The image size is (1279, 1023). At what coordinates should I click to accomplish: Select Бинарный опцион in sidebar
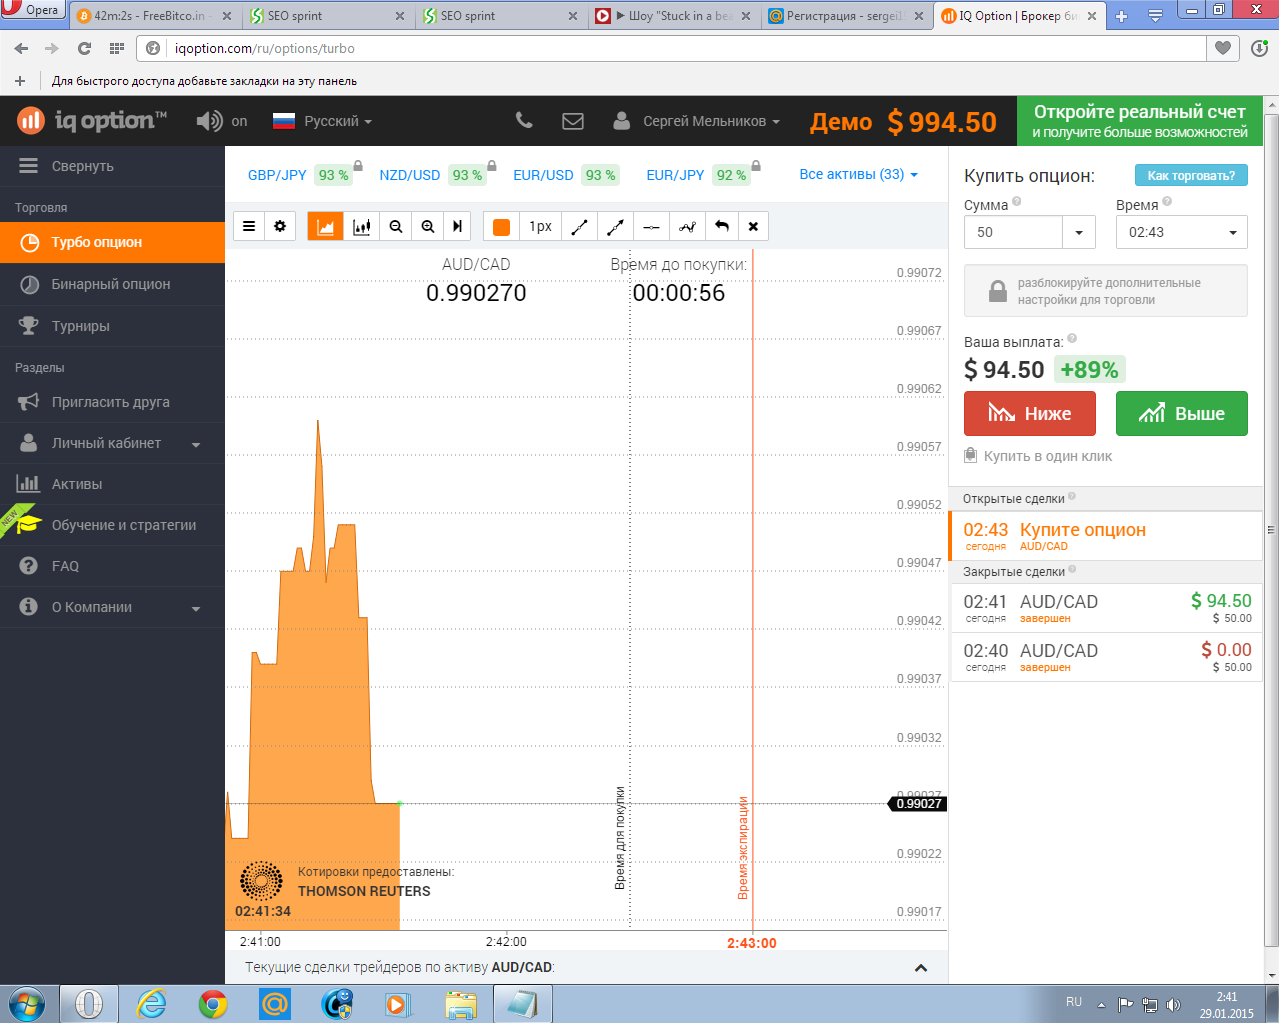[112, 284]
